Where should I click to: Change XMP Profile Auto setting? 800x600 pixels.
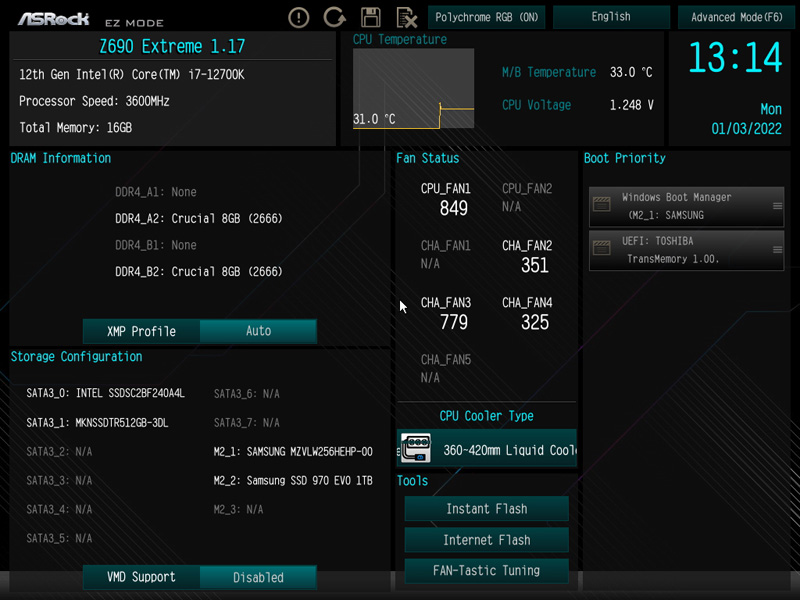(258, 331)
